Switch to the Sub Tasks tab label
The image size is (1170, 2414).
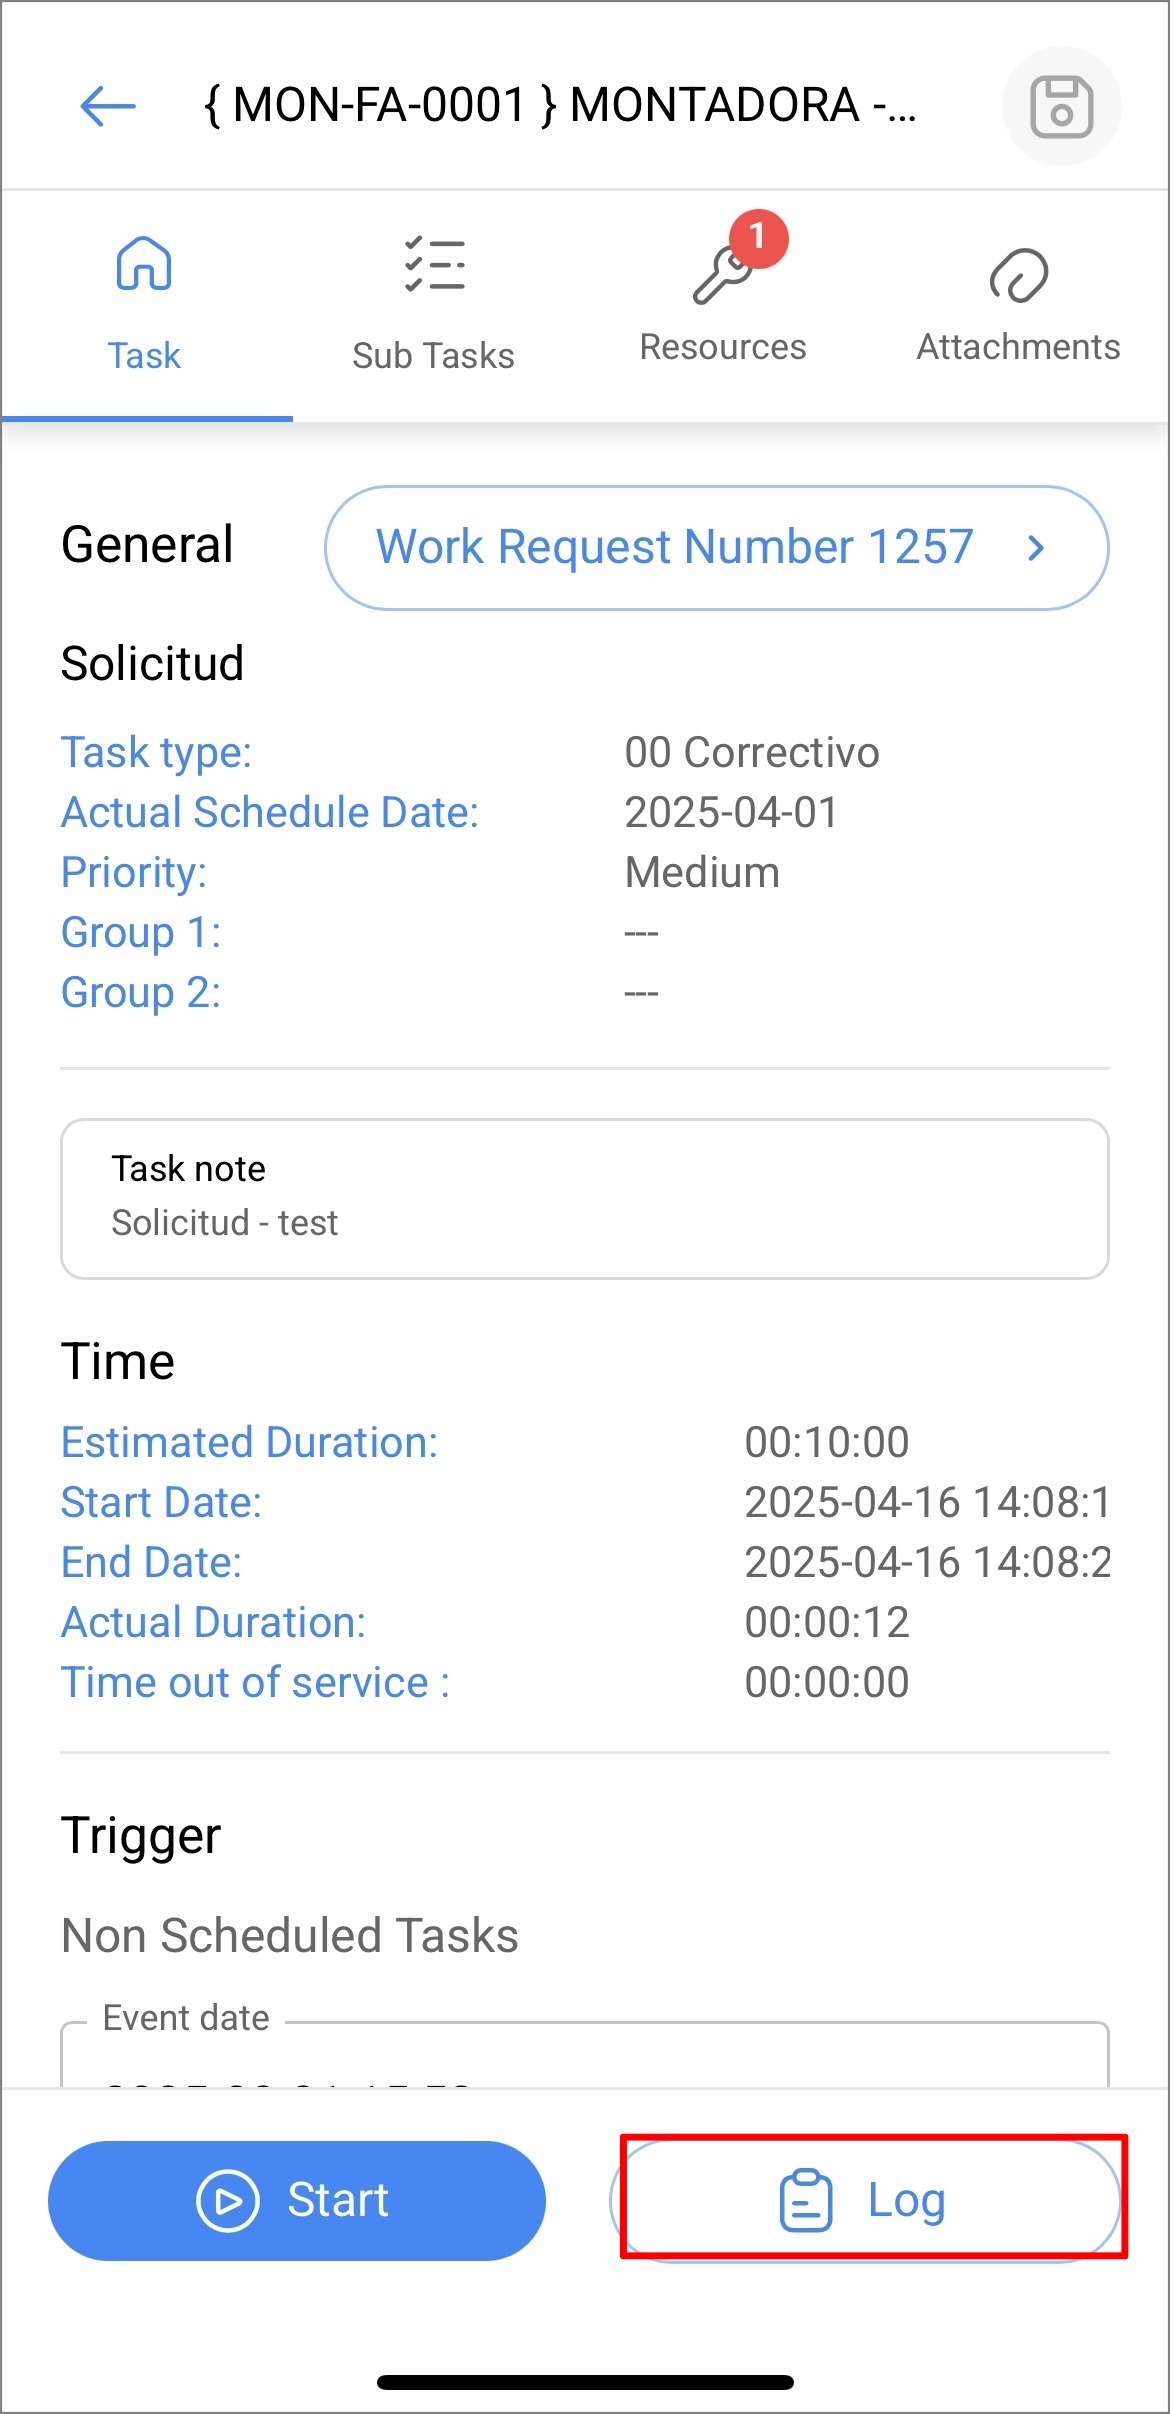click(x=433, y=356)
